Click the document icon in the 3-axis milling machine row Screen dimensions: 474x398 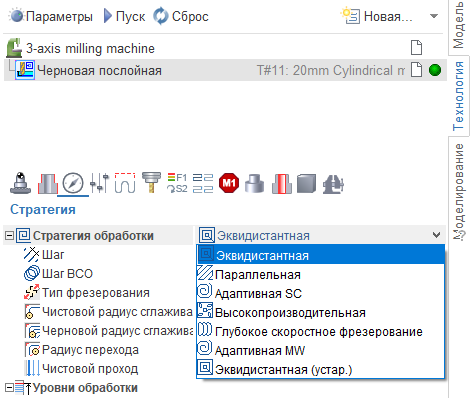(416, 48)
